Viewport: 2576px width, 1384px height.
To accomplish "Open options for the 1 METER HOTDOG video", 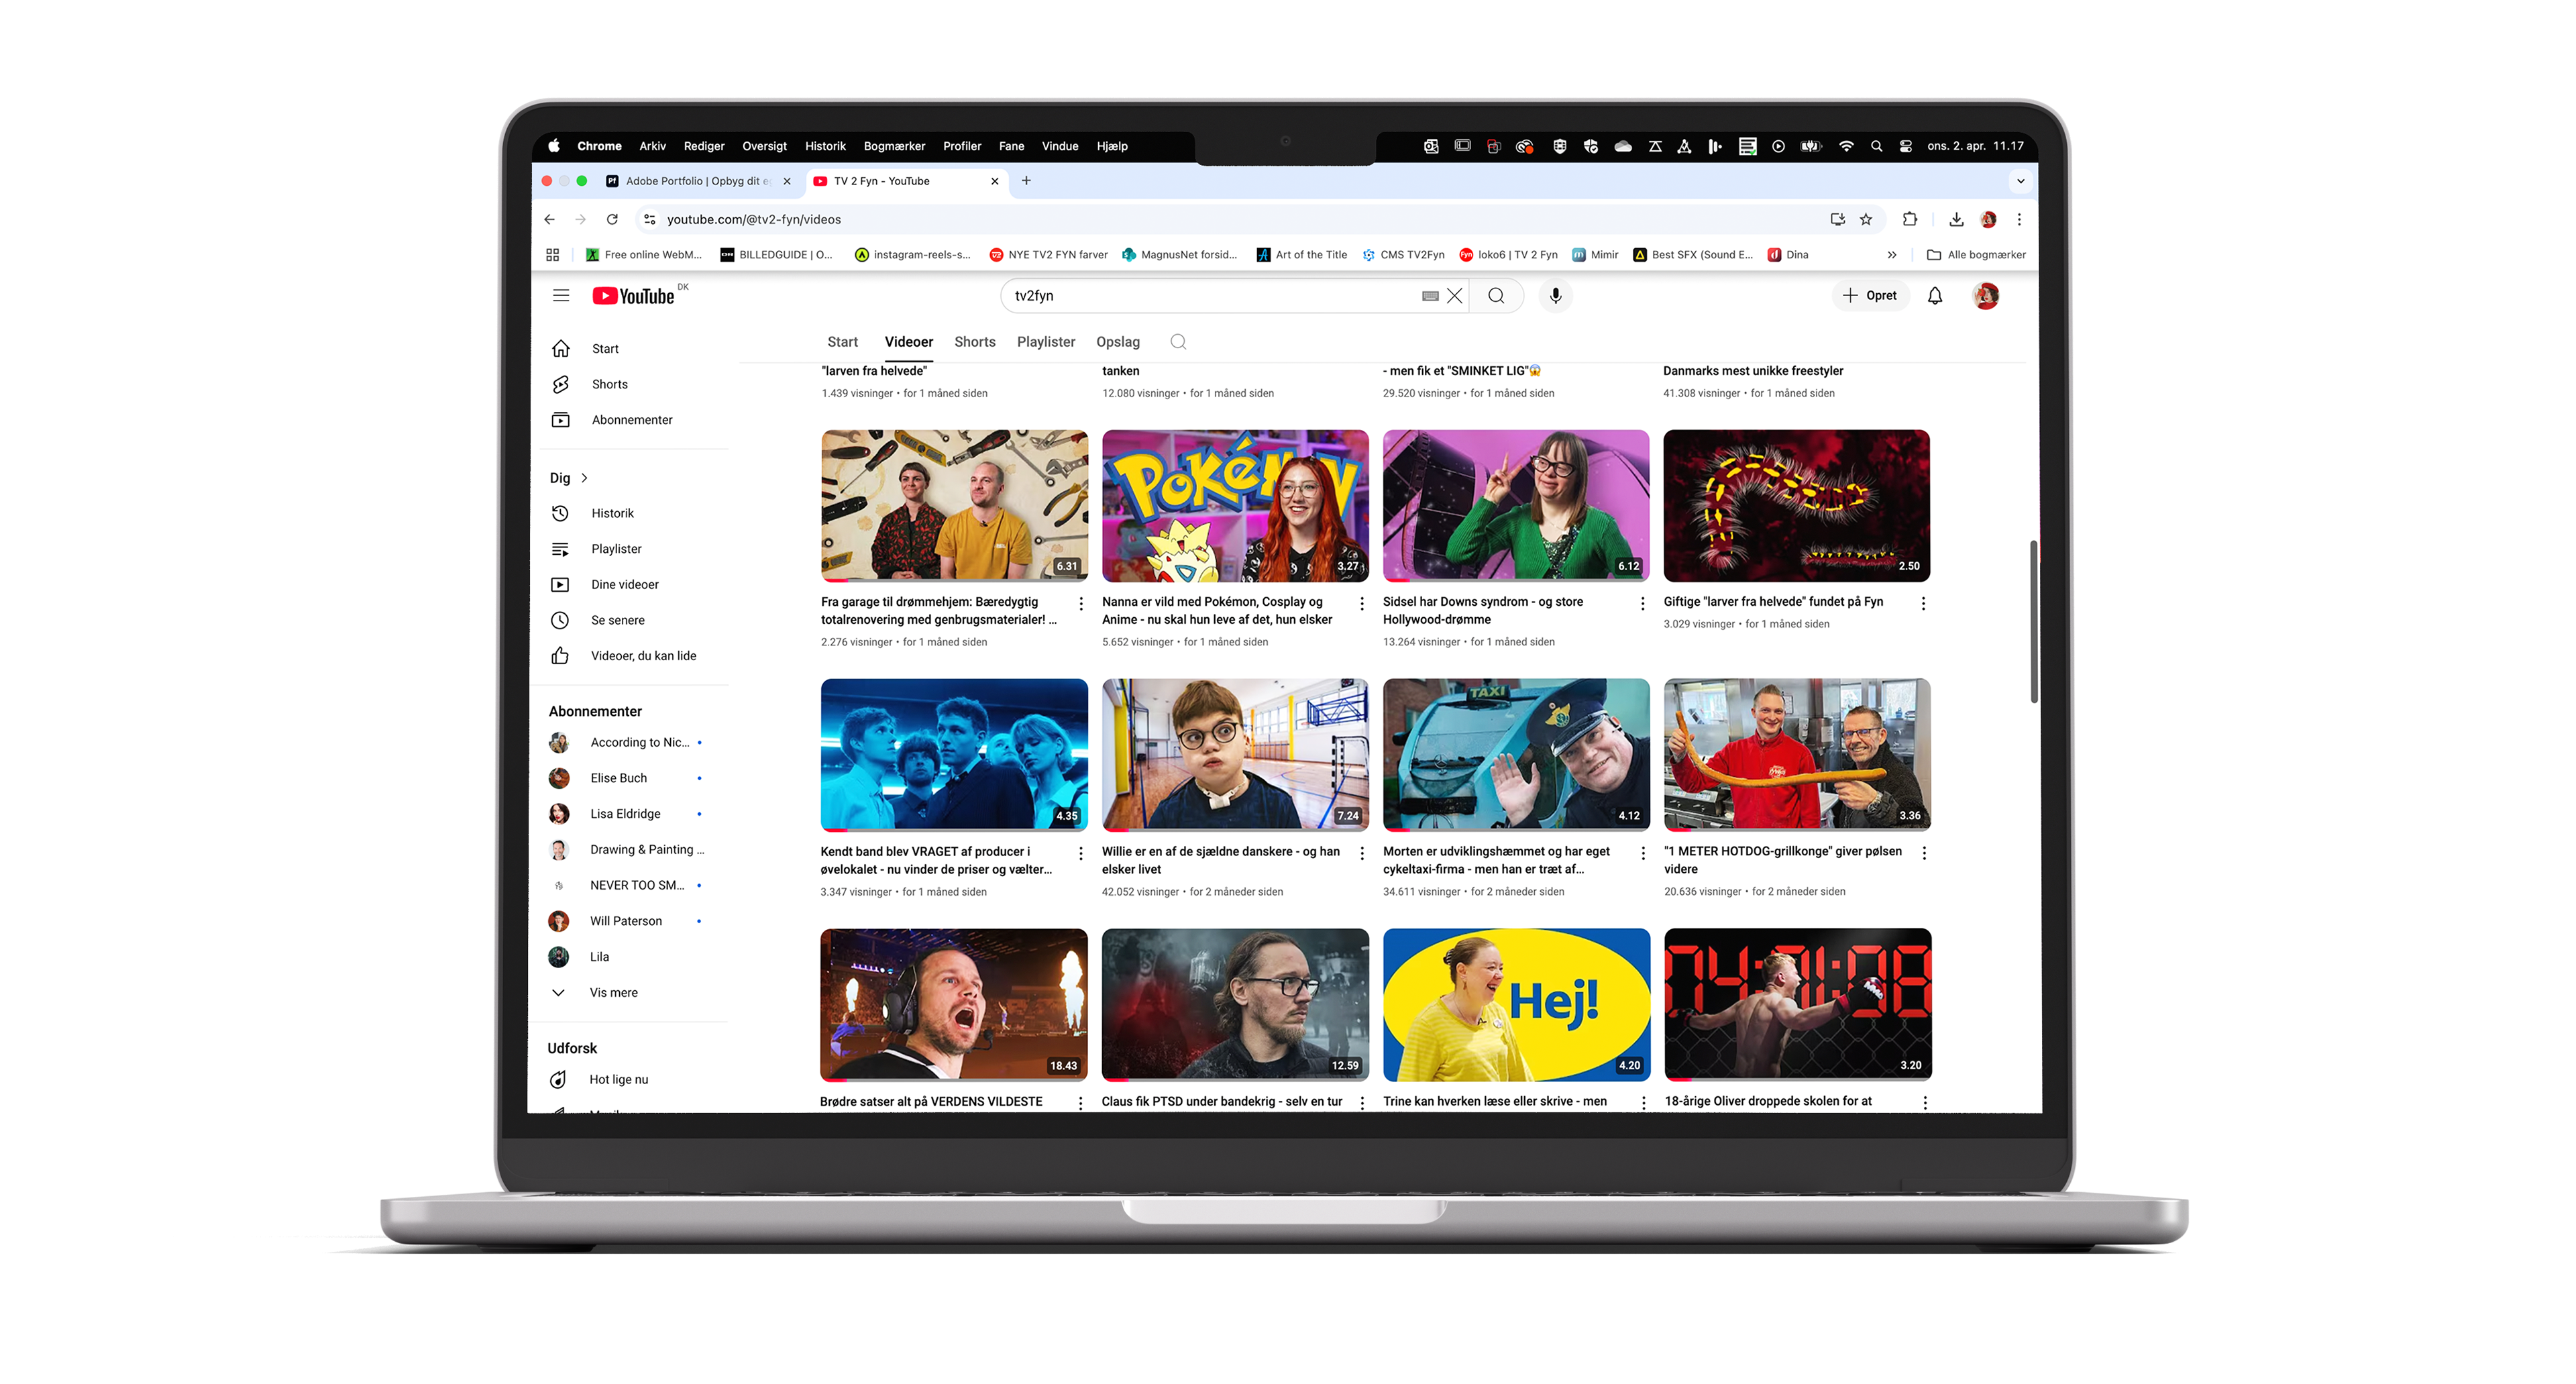I will [x=1924, y=853].
